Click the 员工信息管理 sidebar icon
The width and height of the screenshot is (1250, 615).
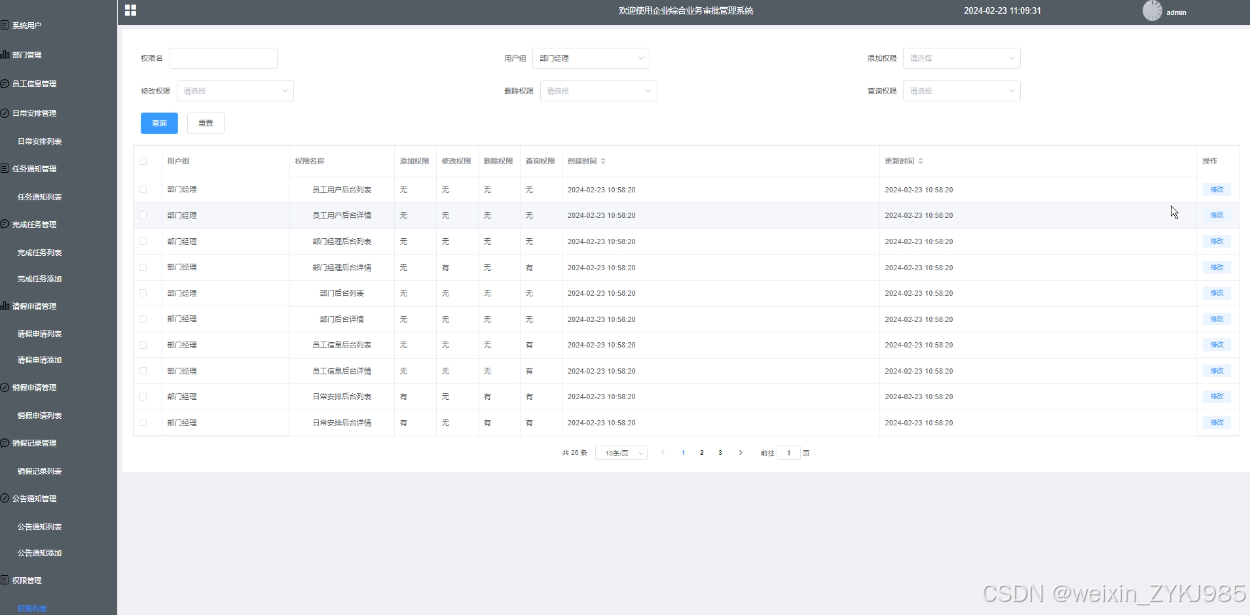(5, 84)
